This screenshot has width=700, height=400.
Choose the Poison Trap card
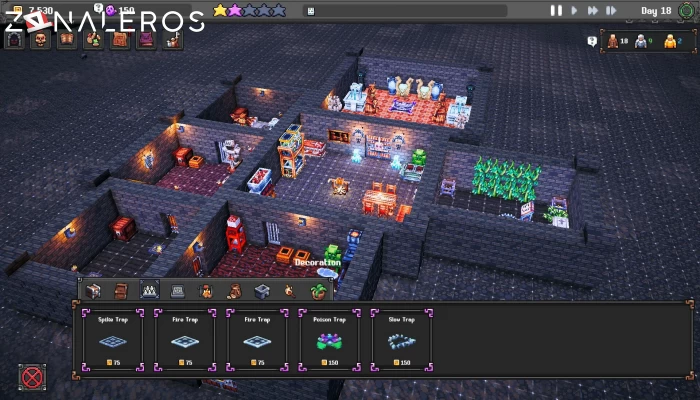pos(329,340)
